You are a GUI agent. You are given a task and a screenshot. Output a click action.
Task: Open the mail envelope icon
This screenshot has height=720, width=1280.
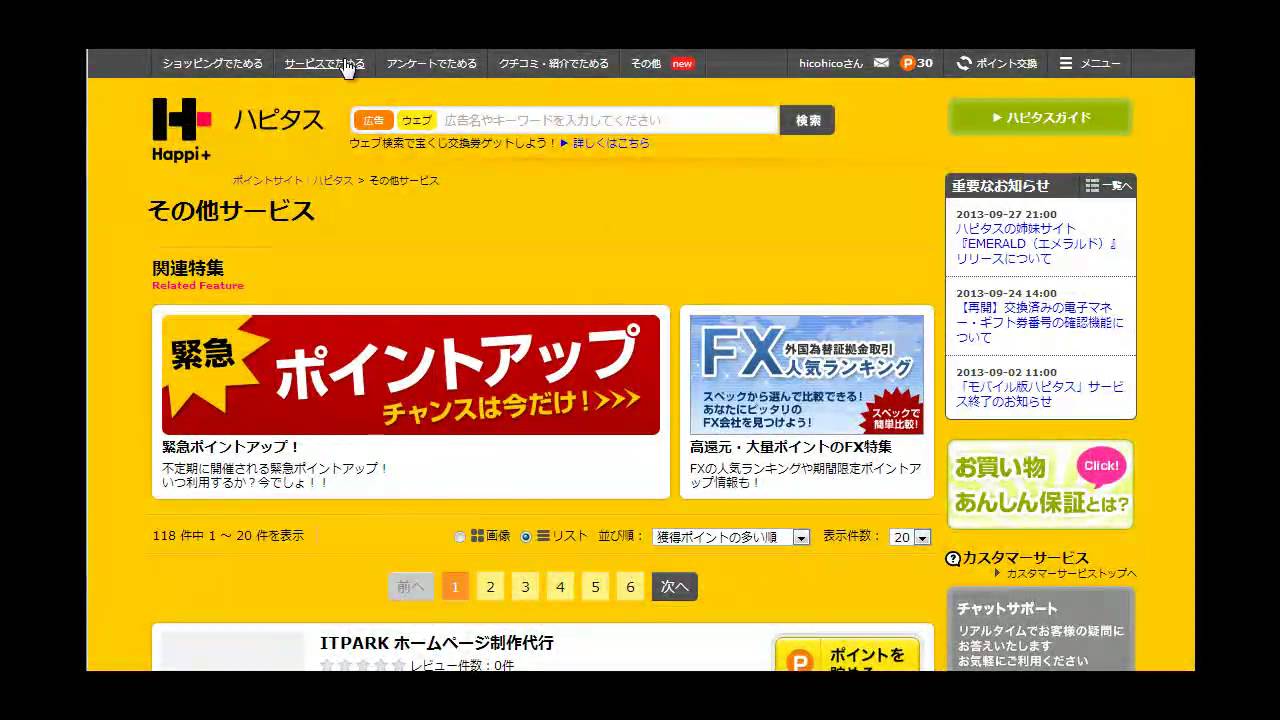click(x=881, y=63)
